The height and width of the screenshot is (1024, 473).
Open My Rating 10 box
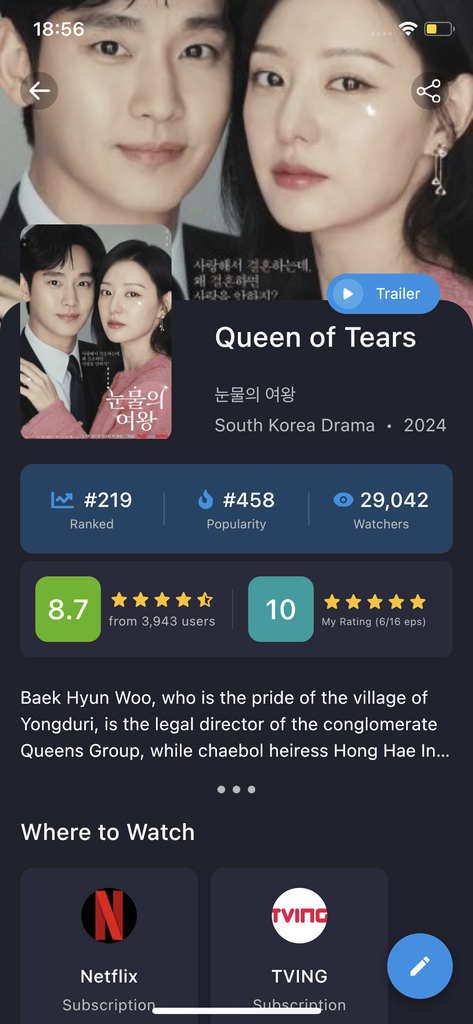pyautogui.click(x=281, y=609)
